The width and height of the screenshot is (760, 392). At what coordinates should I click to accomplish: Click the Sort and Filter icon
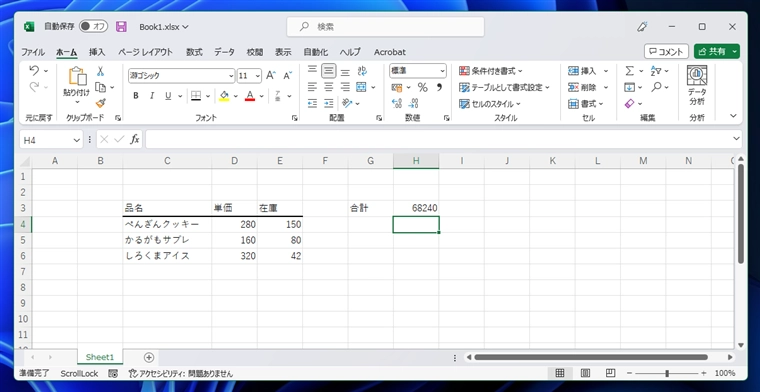point(656,71)
